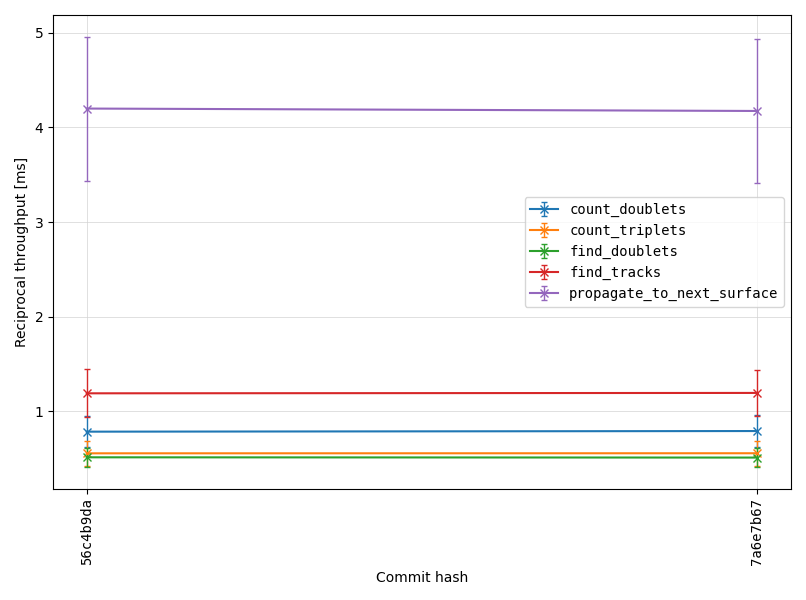Click the 56c4b9da commit hash tick label

(87, 532)
